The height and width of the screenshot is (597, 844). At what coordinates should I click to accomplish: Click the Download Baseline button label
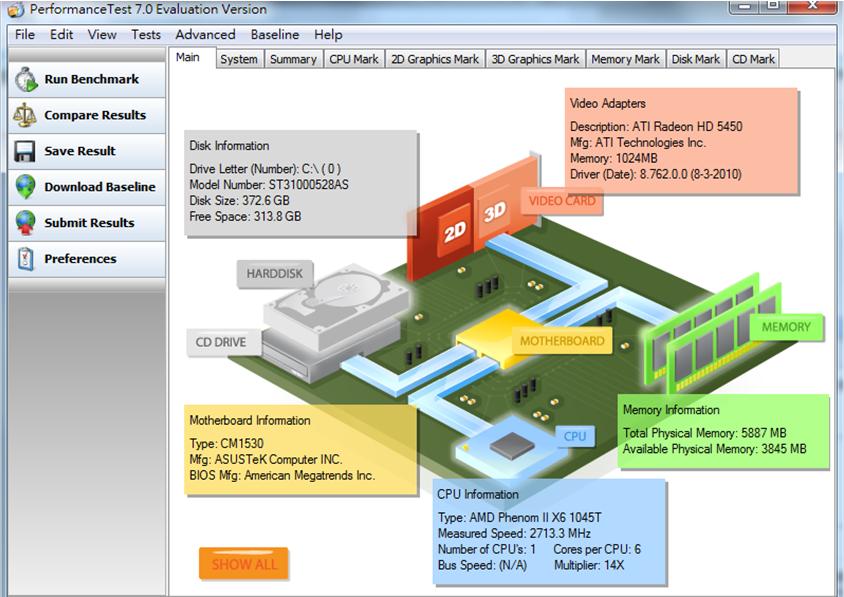[x=100, y=187]
